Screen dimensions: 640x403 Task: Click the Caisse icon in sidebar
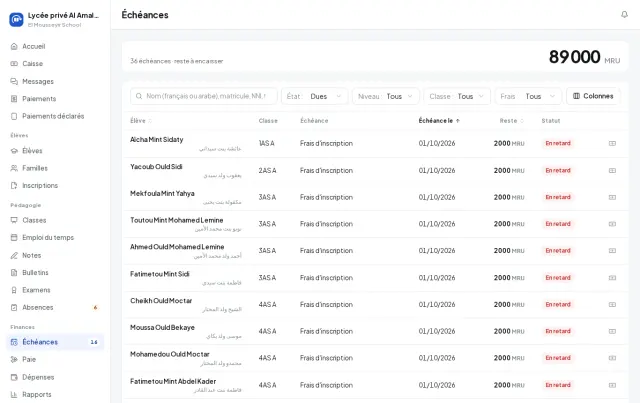[x=14, y=64]
